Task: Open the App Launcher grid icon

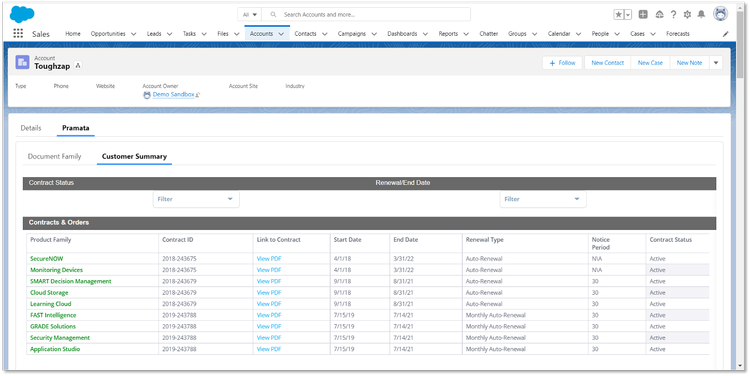Action: pyautogui.click(x=18, y=33)
